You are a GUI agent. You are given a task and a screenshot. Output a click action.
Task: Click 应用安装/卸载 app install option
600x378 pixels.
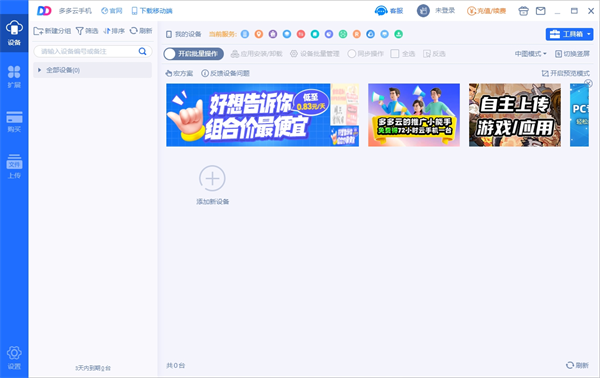point(256,54)
